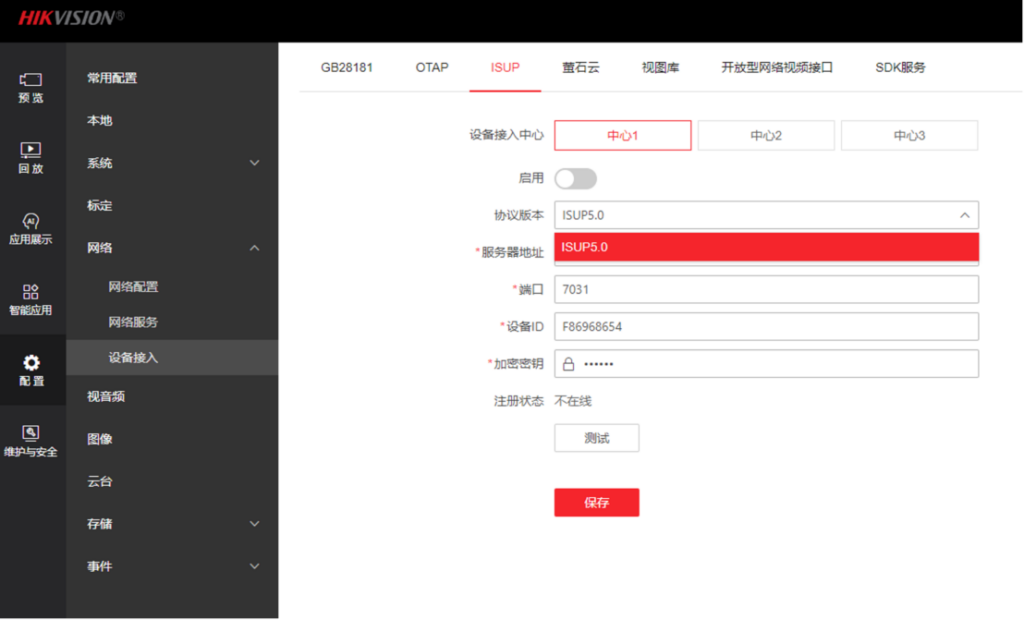
Task: Click the password lock icon in 加密密钥 field
Action: [x=567, y=363]
